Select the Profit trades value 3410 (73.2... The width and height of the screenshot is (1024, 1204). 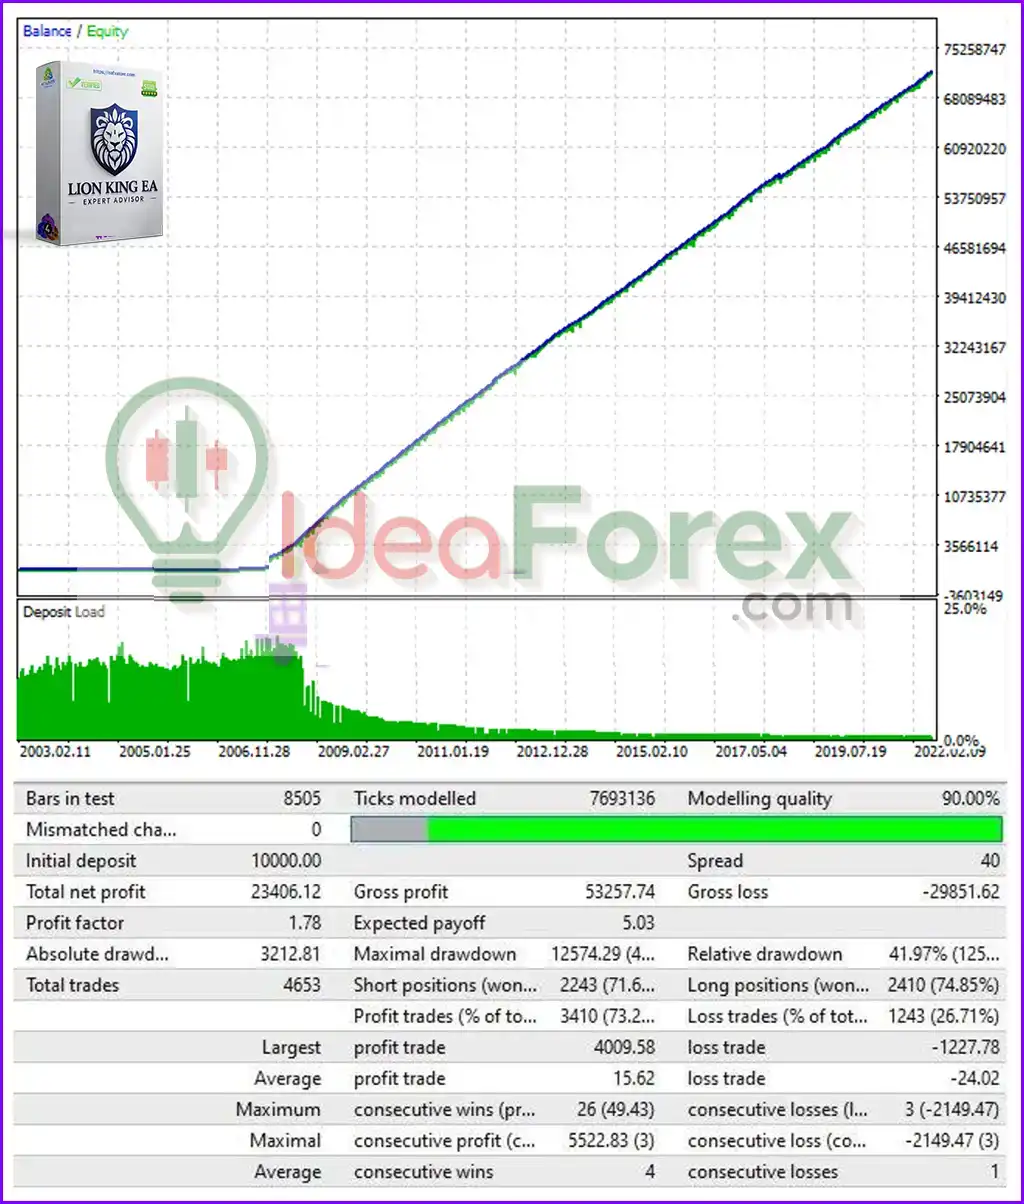point(609,1016)
